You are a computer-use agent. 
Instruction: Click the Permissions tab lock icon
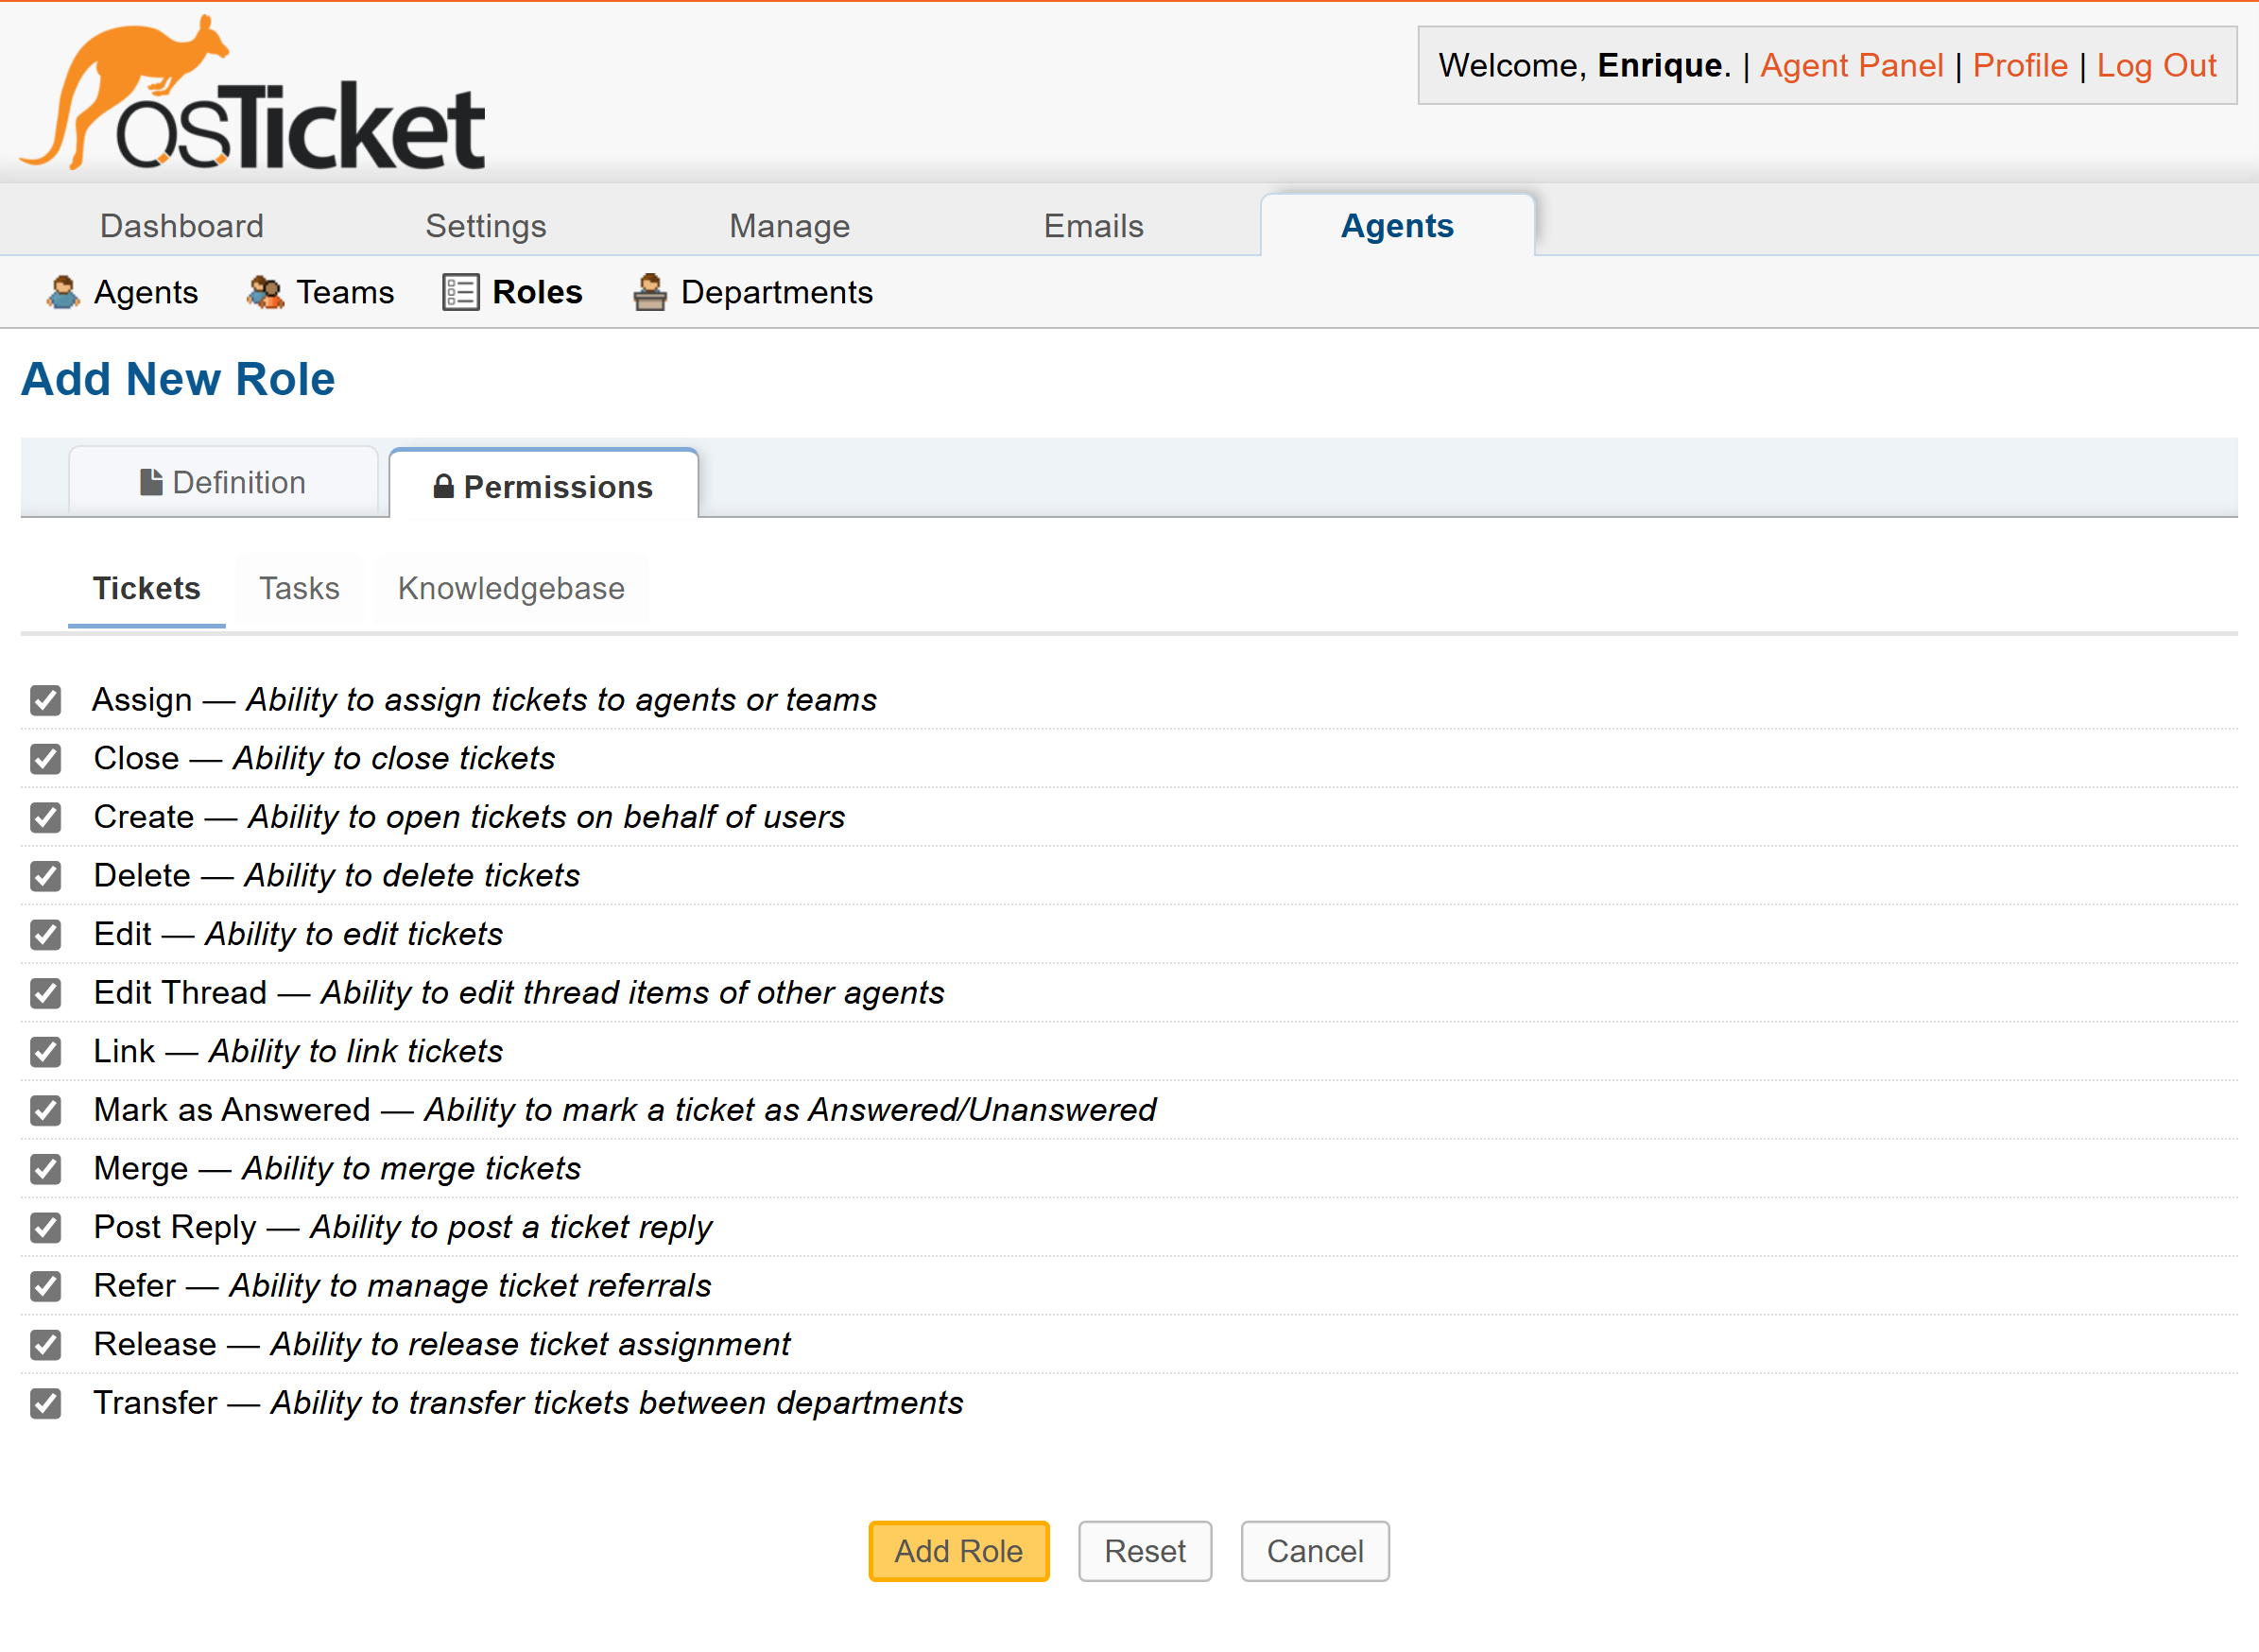tap(443, 486)
